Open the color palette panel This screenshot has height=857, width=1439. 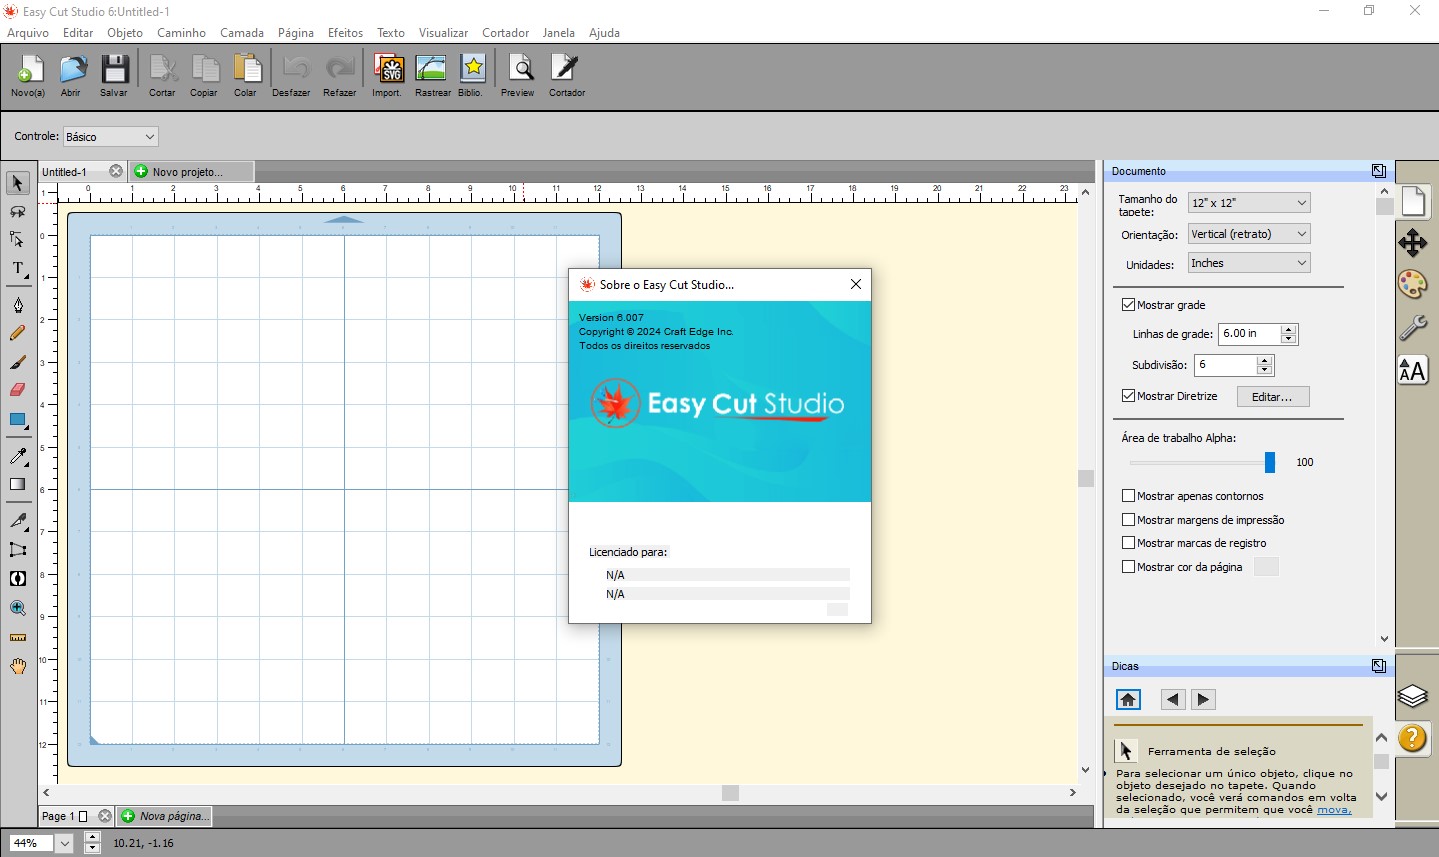pyautogui.click(x=1413, y=284)
